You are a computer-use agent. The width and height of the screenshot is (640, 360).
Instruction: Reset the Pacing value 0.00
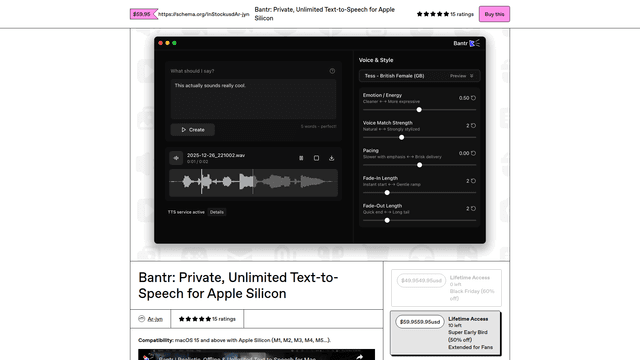click(x=473, y=153)
